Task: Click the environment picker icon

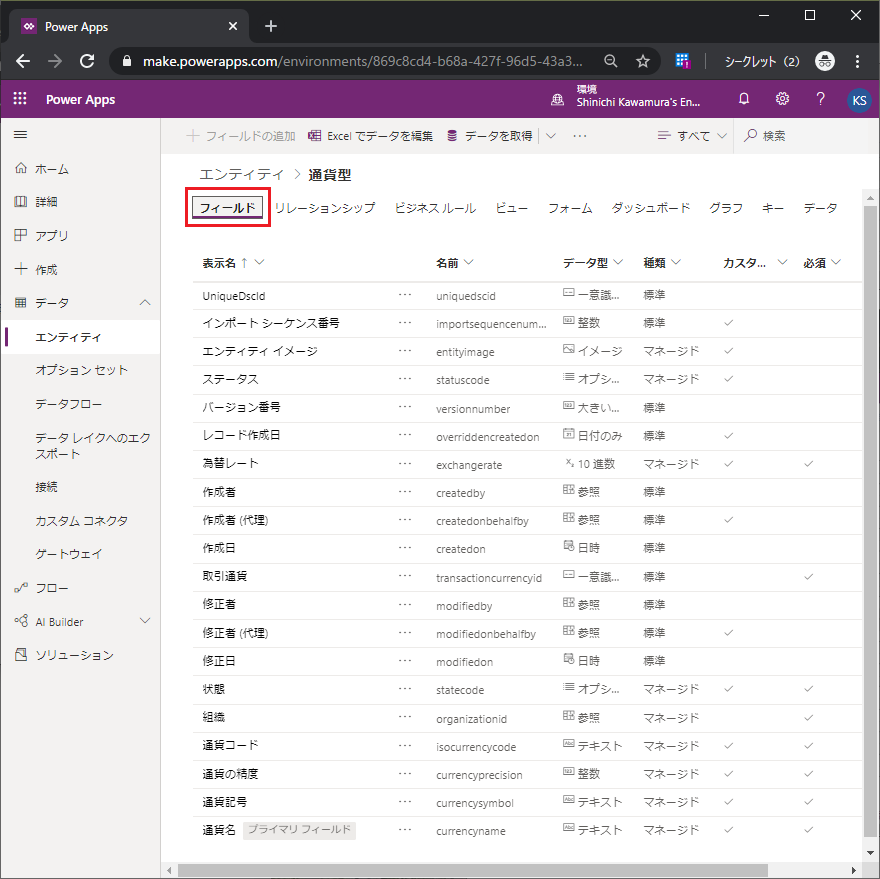Action: [557, 100]
